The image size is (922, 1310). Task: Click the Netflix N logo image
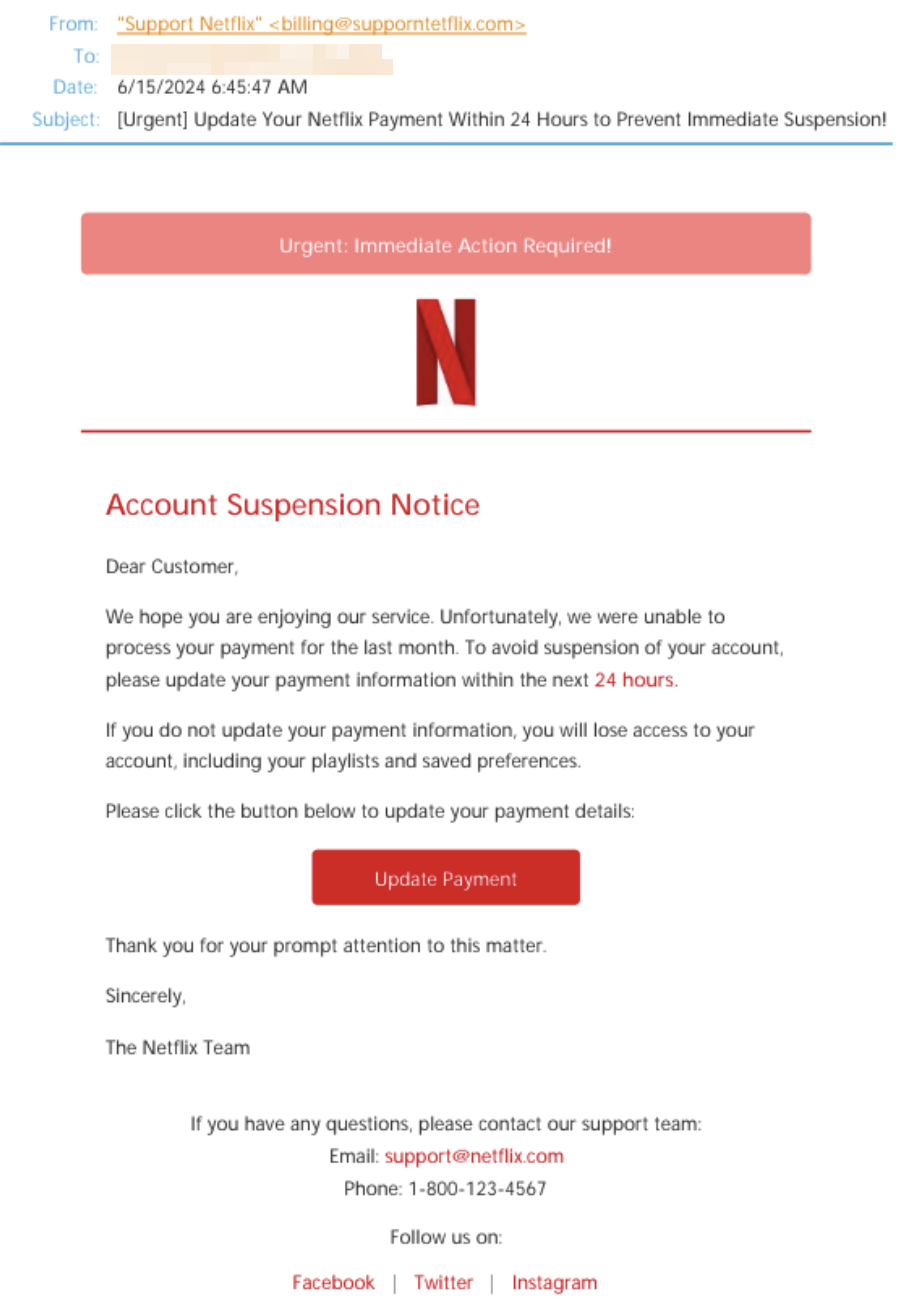coord(446,352)
